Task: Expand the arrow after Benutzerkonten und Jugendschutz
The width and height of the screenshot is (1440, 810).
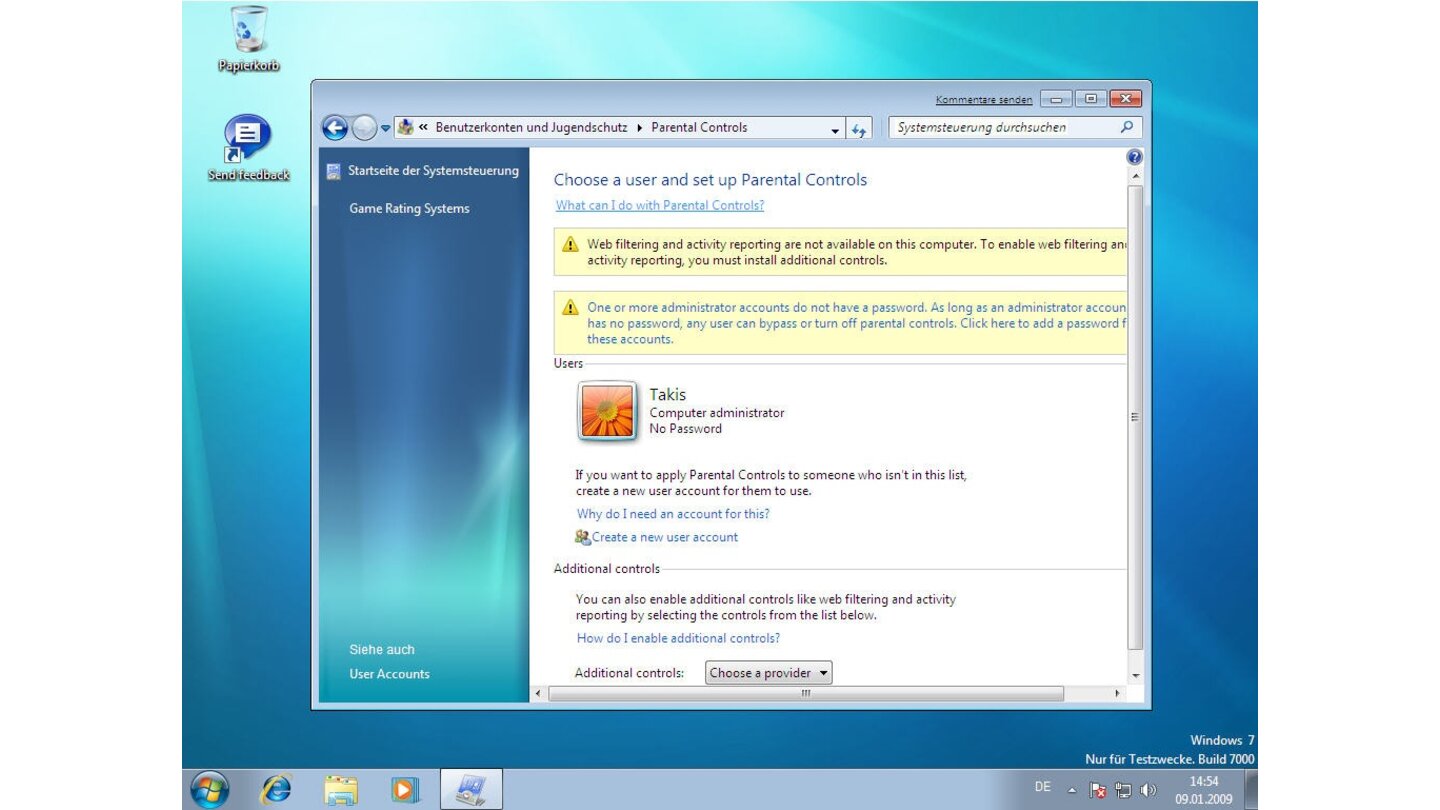Action: (x=639, y=128)
